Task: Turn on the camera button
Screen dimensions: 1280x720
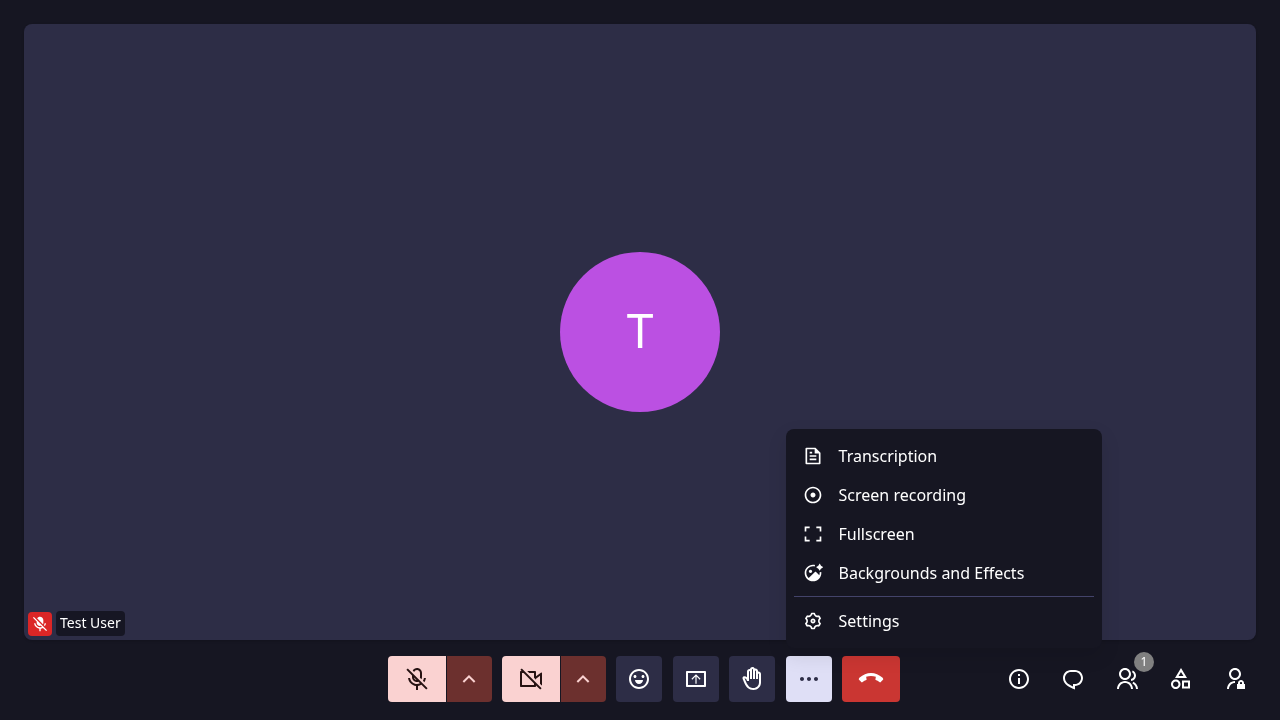Action: [x=531, y=679]
